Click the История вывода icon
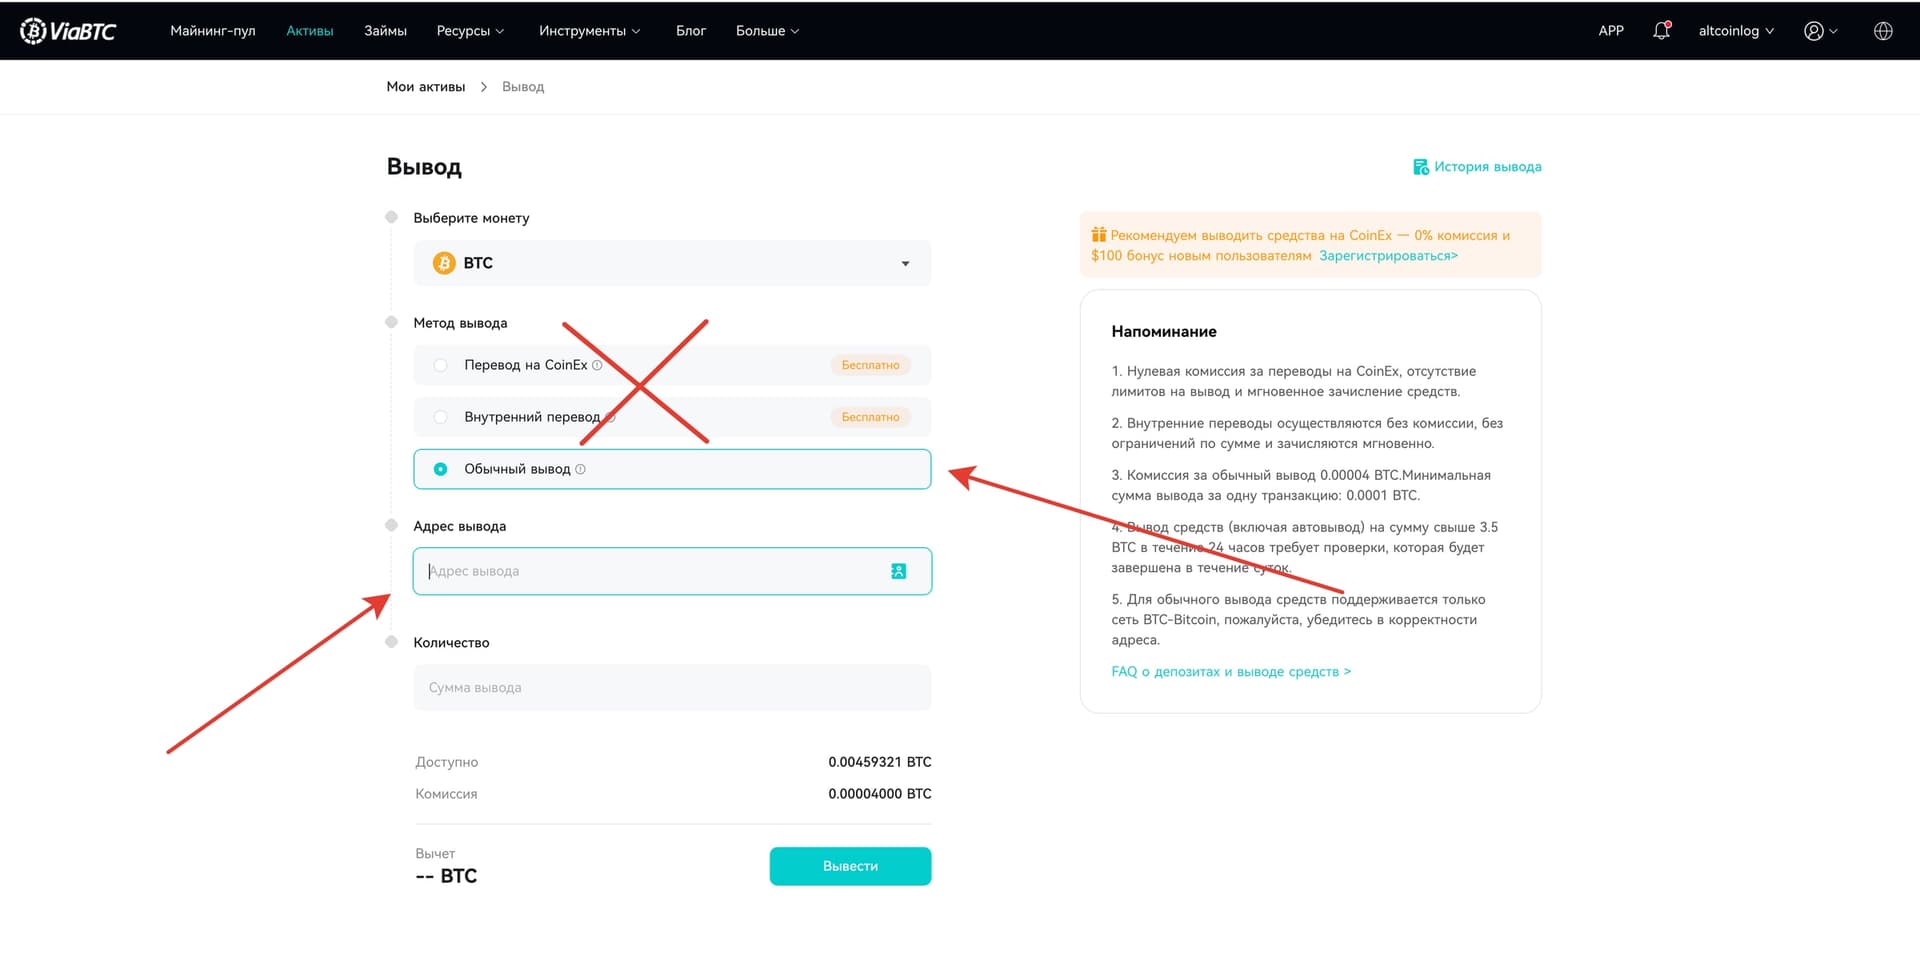Viewport: 1920px width, 973px height. [x=1420, y=167]
